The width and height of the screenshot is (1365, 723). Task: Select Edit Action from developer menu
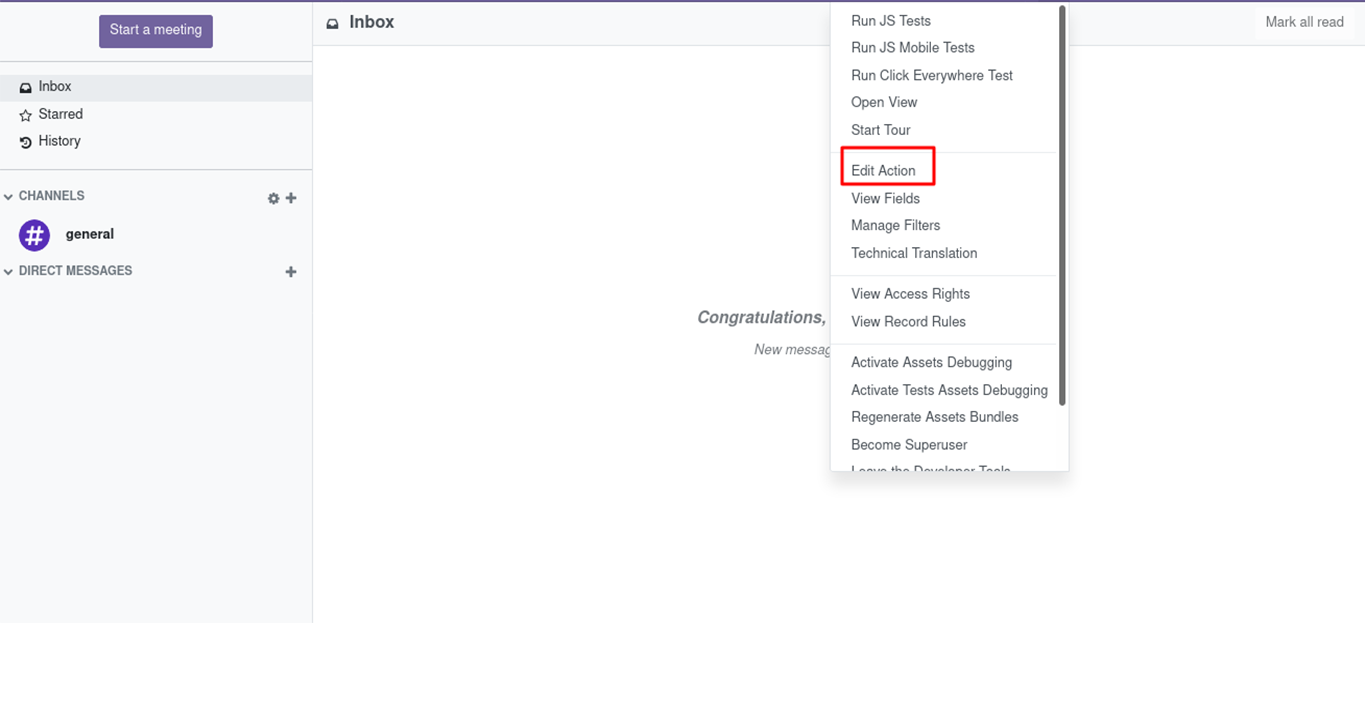click(x=883, y=171)
